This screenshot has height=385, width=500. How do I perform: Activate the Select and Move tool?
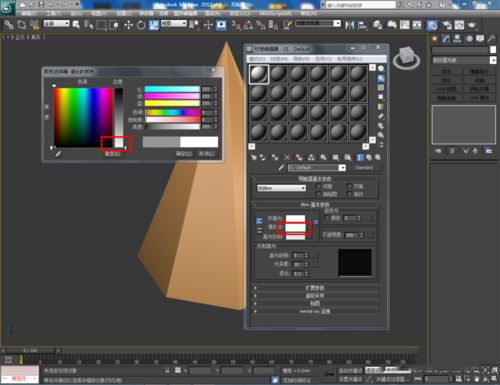(x=128, y=25)
